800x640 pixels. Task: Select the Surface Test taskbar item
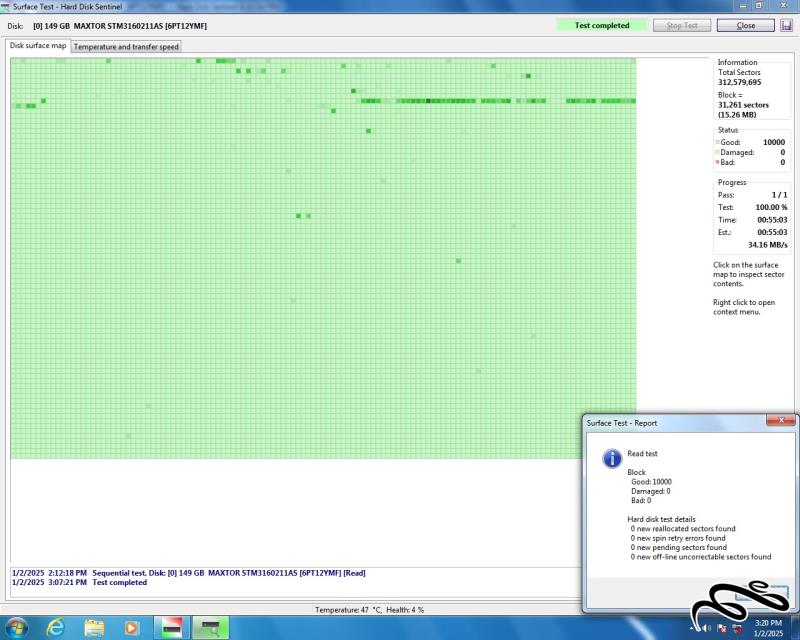[211, 628]
